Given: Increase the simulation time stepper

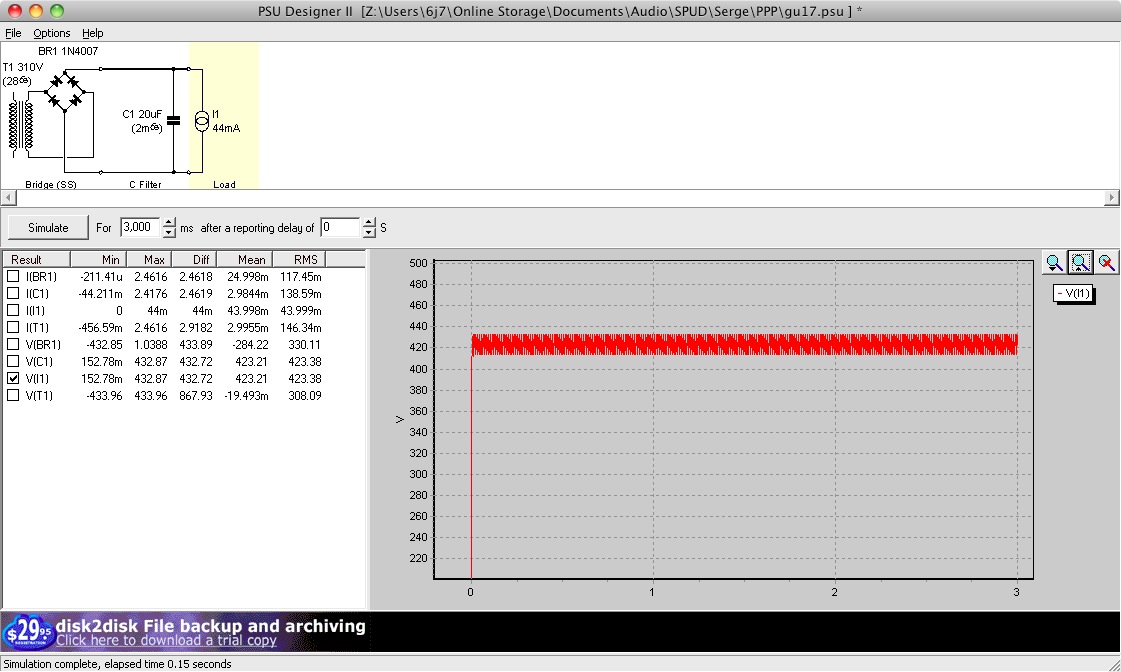Looking at the screenshot, I should coord(169,222).
